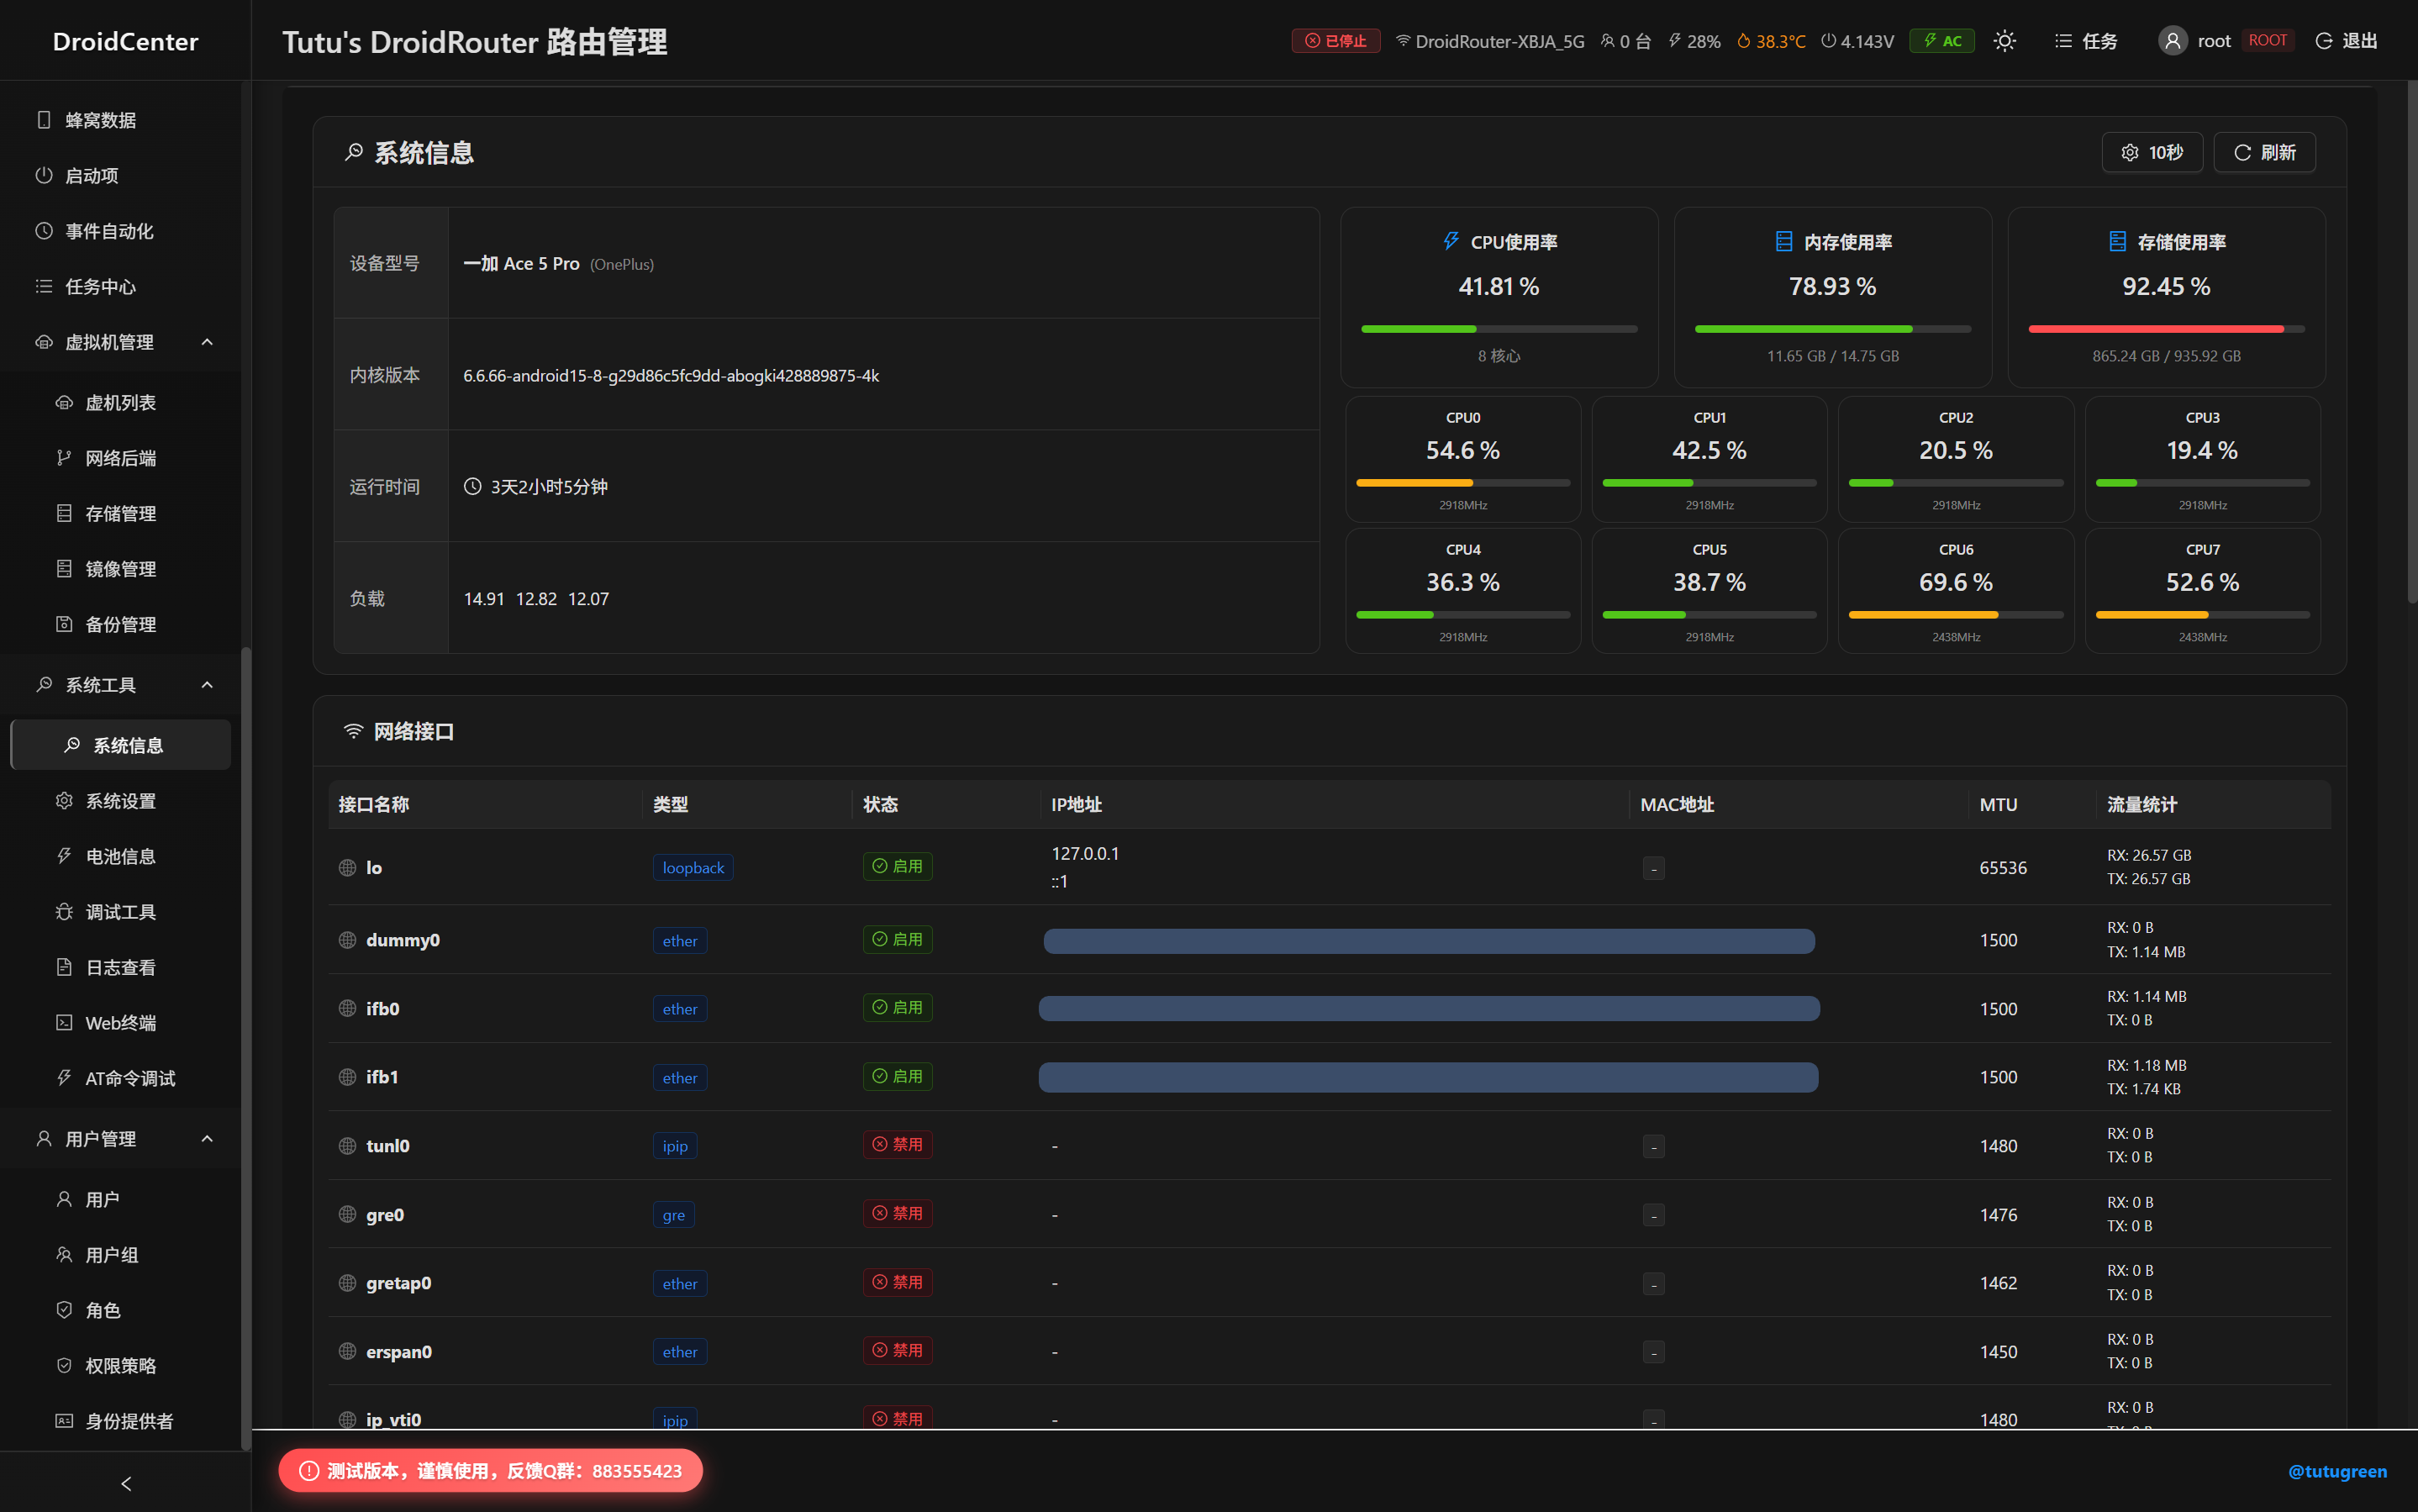Collapse the 系统工具 sidebar group
The height and width of the screenshot is (1512, 2418).
[x=207, y=685]
